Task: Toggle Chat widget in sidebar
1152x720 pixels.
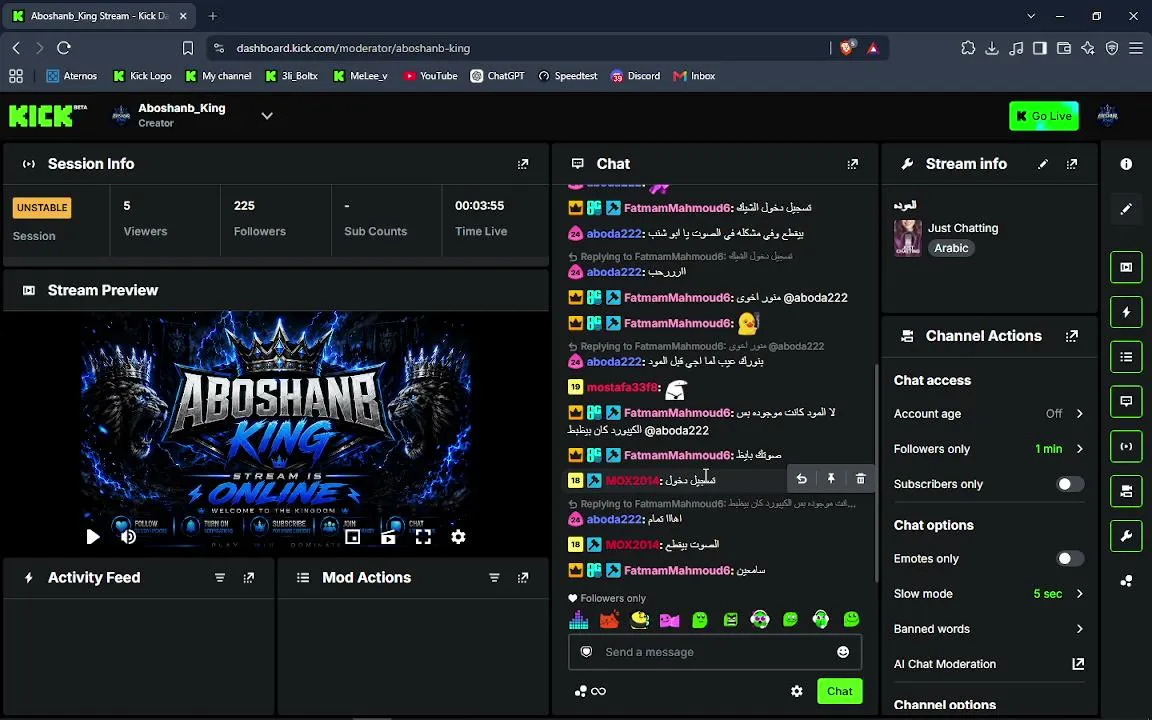Action: point(1126,402)
